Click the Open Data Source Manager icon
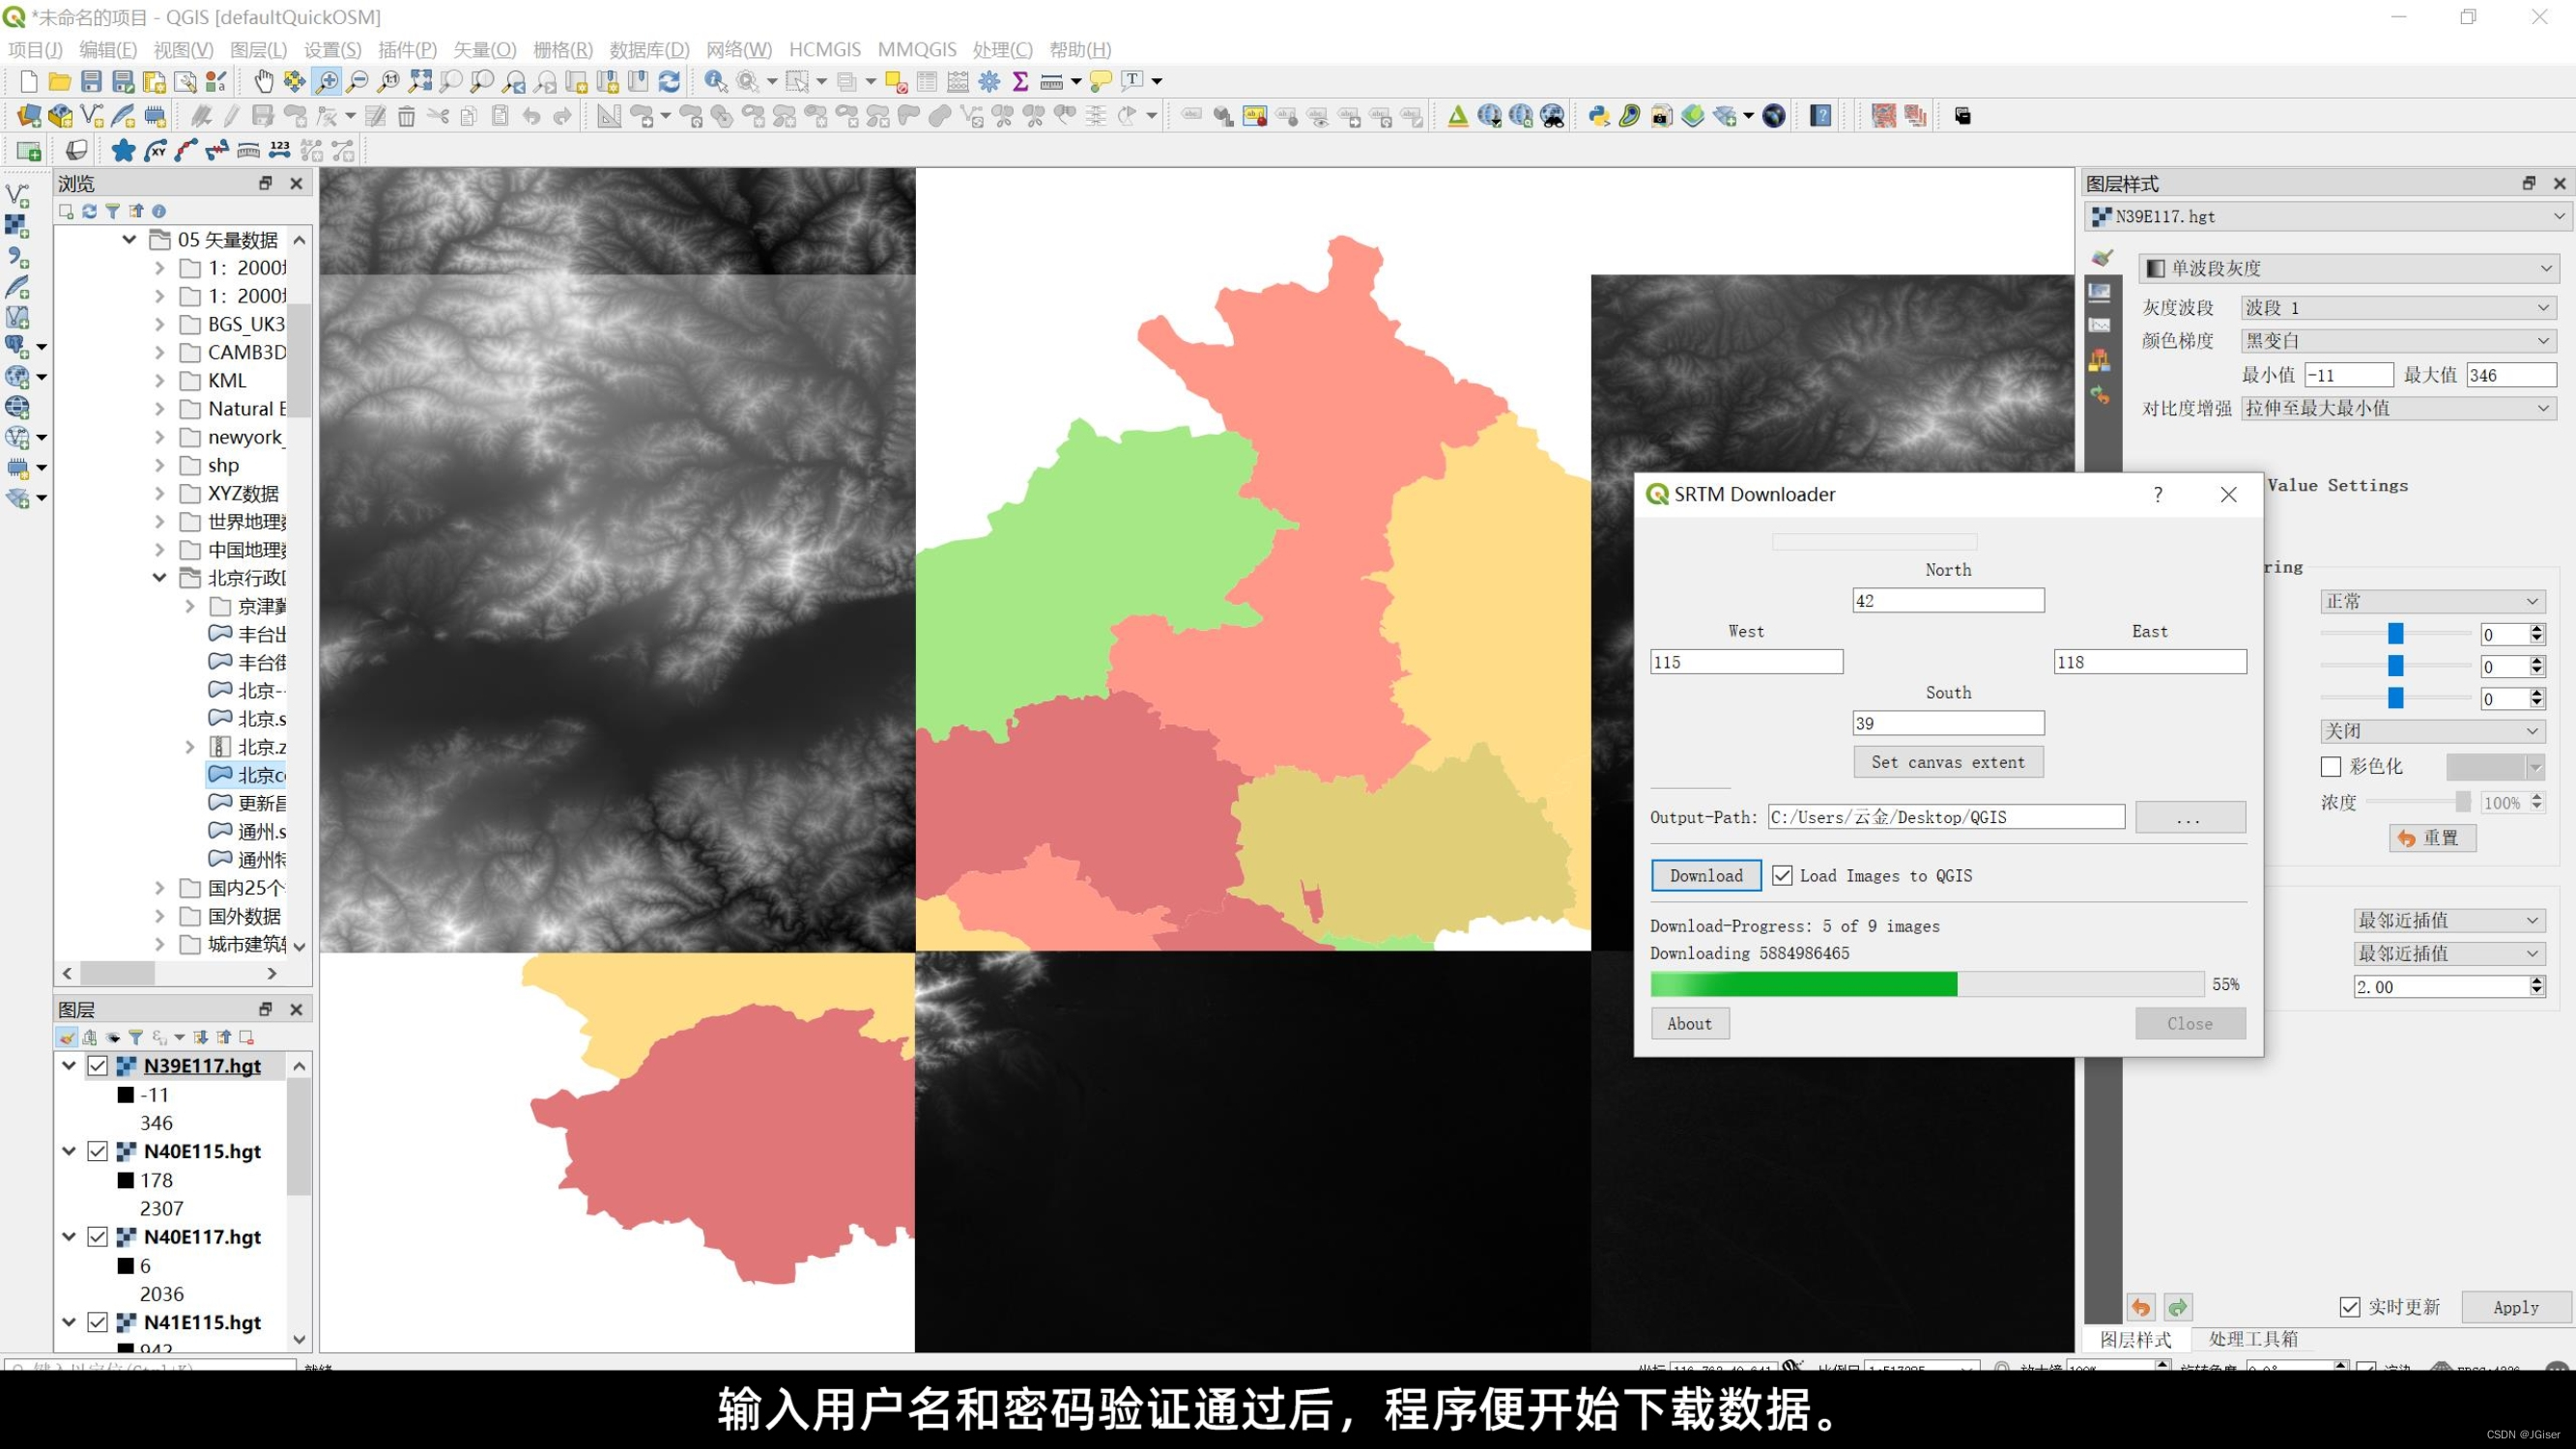2576x1449 pixels. point(29,116)
